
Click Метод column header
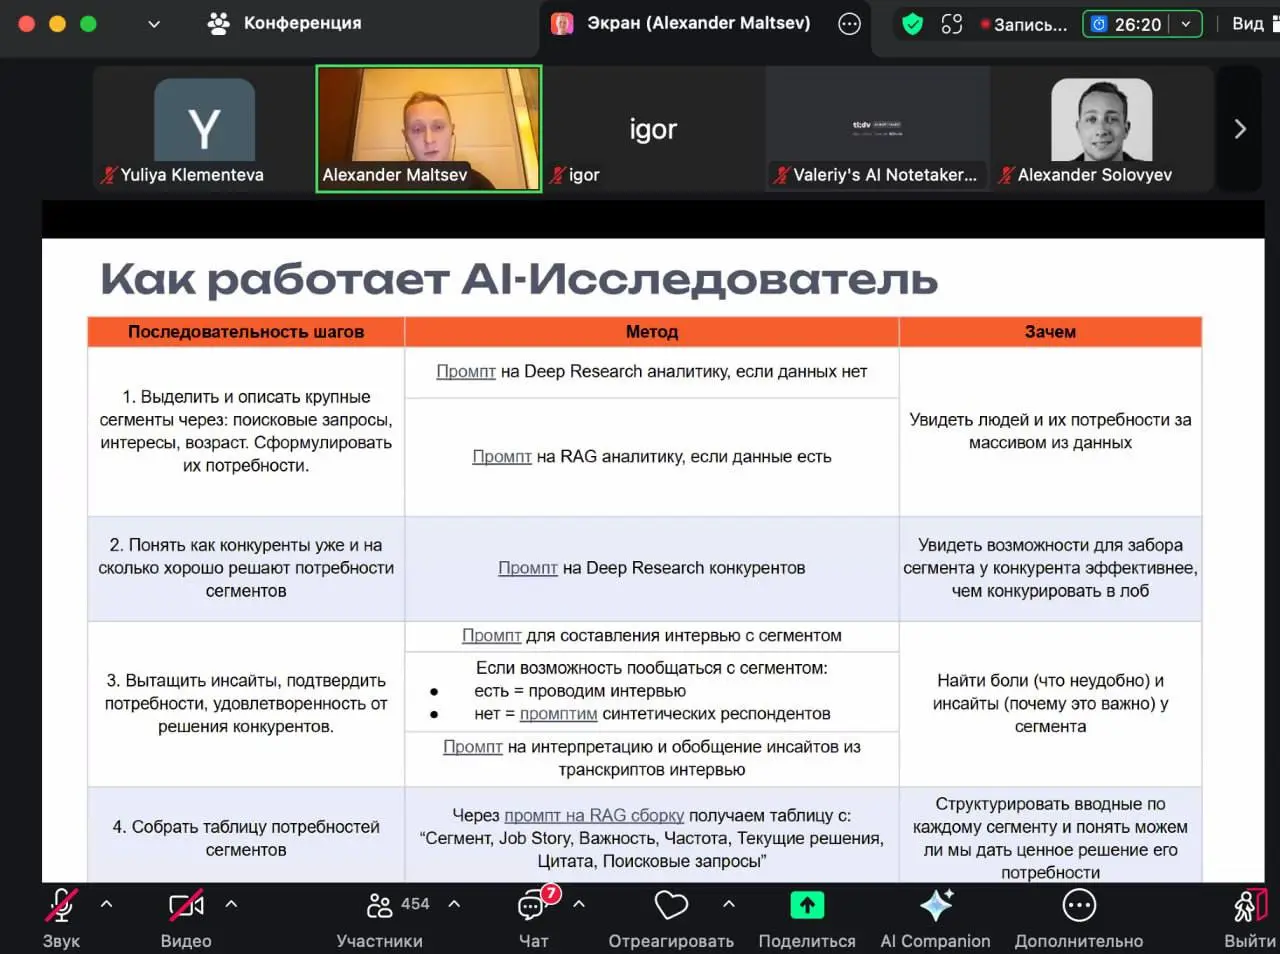(x=652, y=331)
